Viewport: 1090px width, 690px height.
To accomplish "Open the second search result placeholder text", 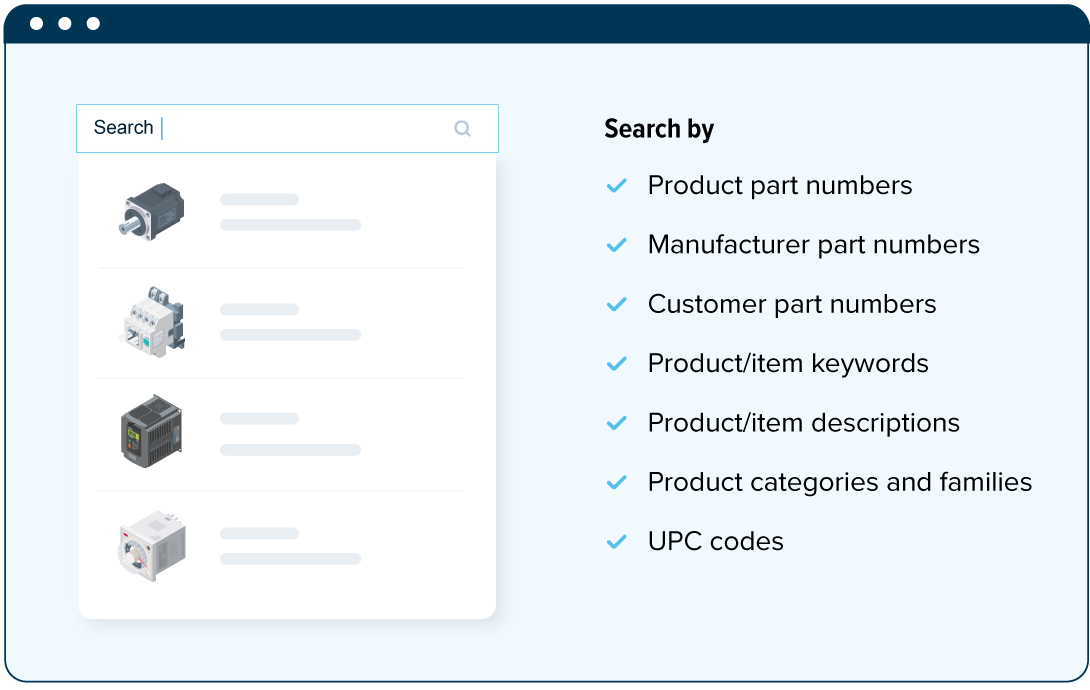I will (290, 322).
